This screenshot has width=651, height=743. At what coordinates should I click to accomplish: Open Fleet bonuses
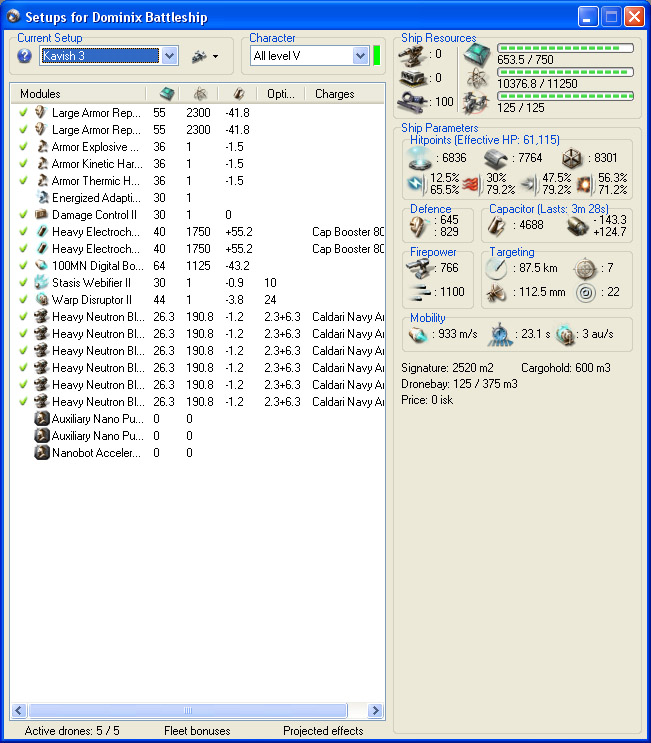click(x=197, y=731)
